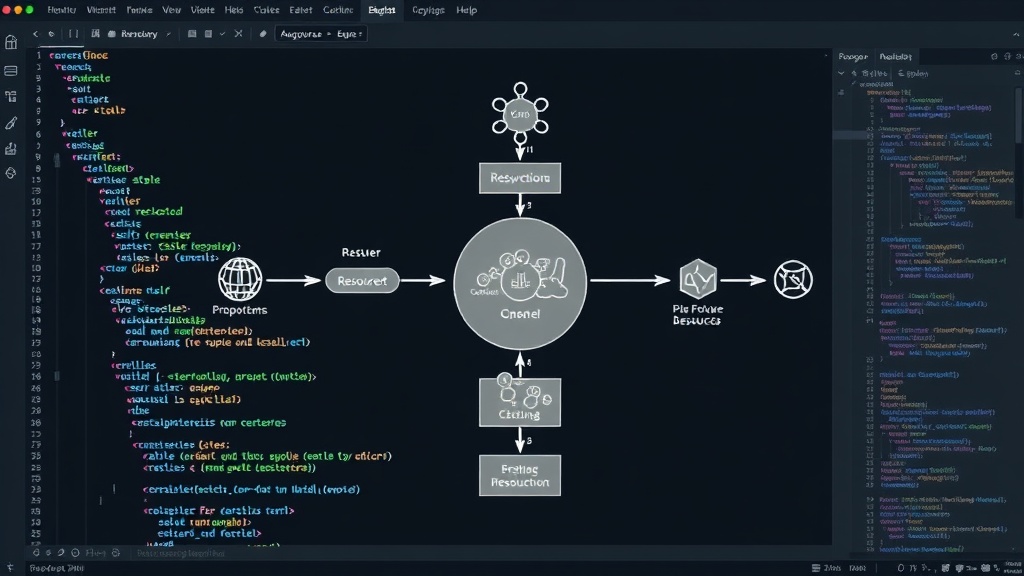Screen dimensions: 1024x576
Task: Open the Help menu
Action: click(x=466, y=10)
